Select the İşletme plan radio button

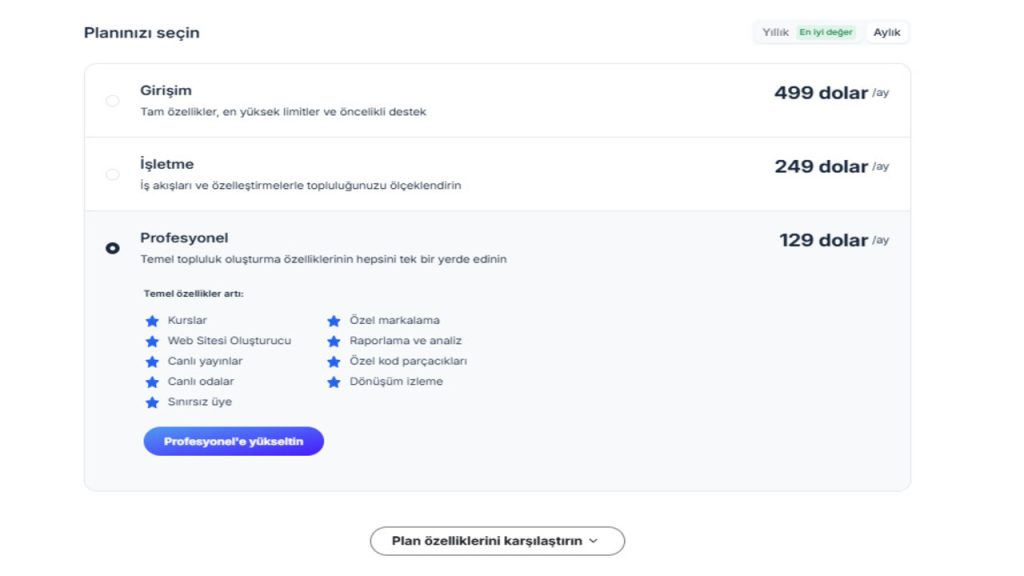(x=112, y=174)
